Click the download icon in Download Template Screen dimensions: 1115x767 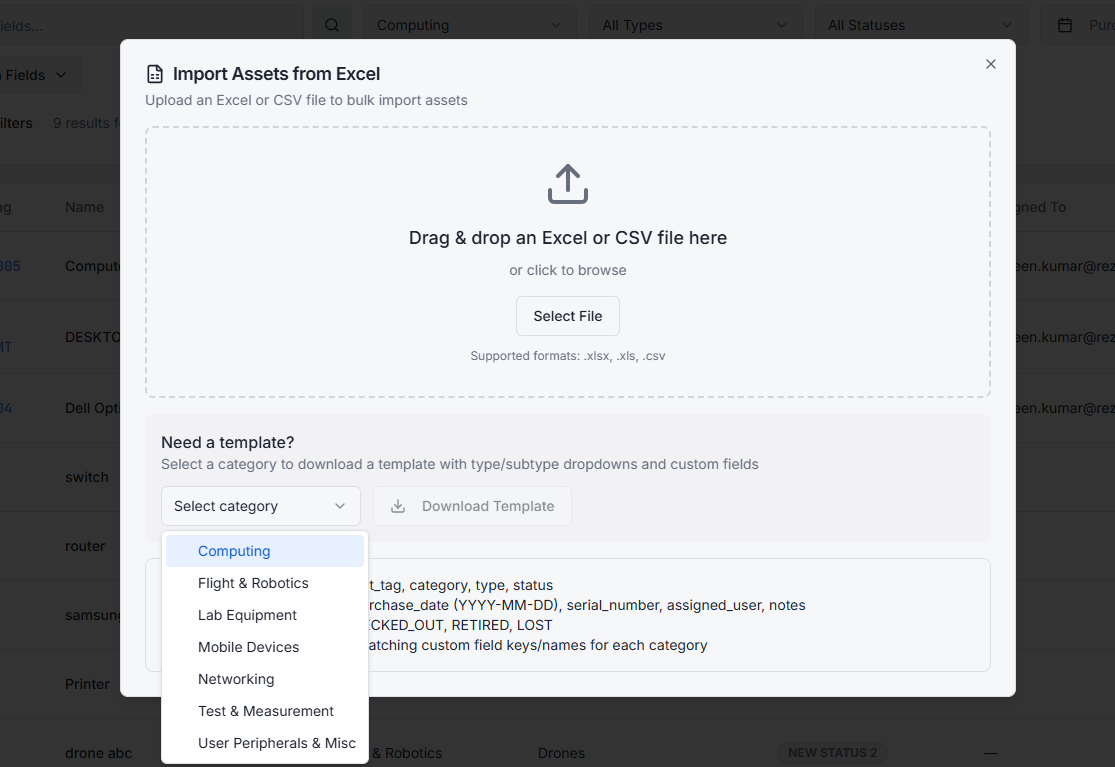point(398,506)
